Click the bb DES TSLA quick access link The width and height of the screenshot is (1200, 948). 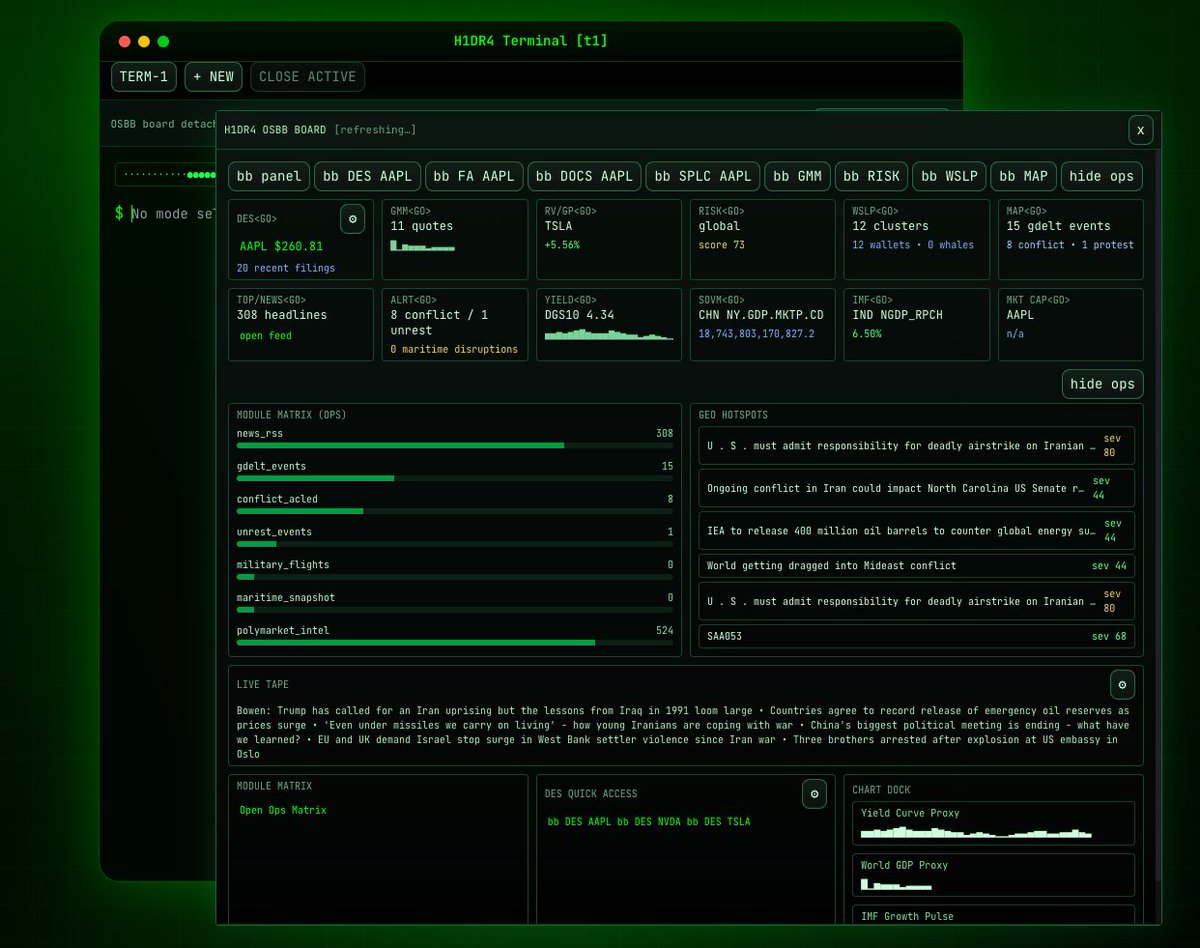coord(718,821)
